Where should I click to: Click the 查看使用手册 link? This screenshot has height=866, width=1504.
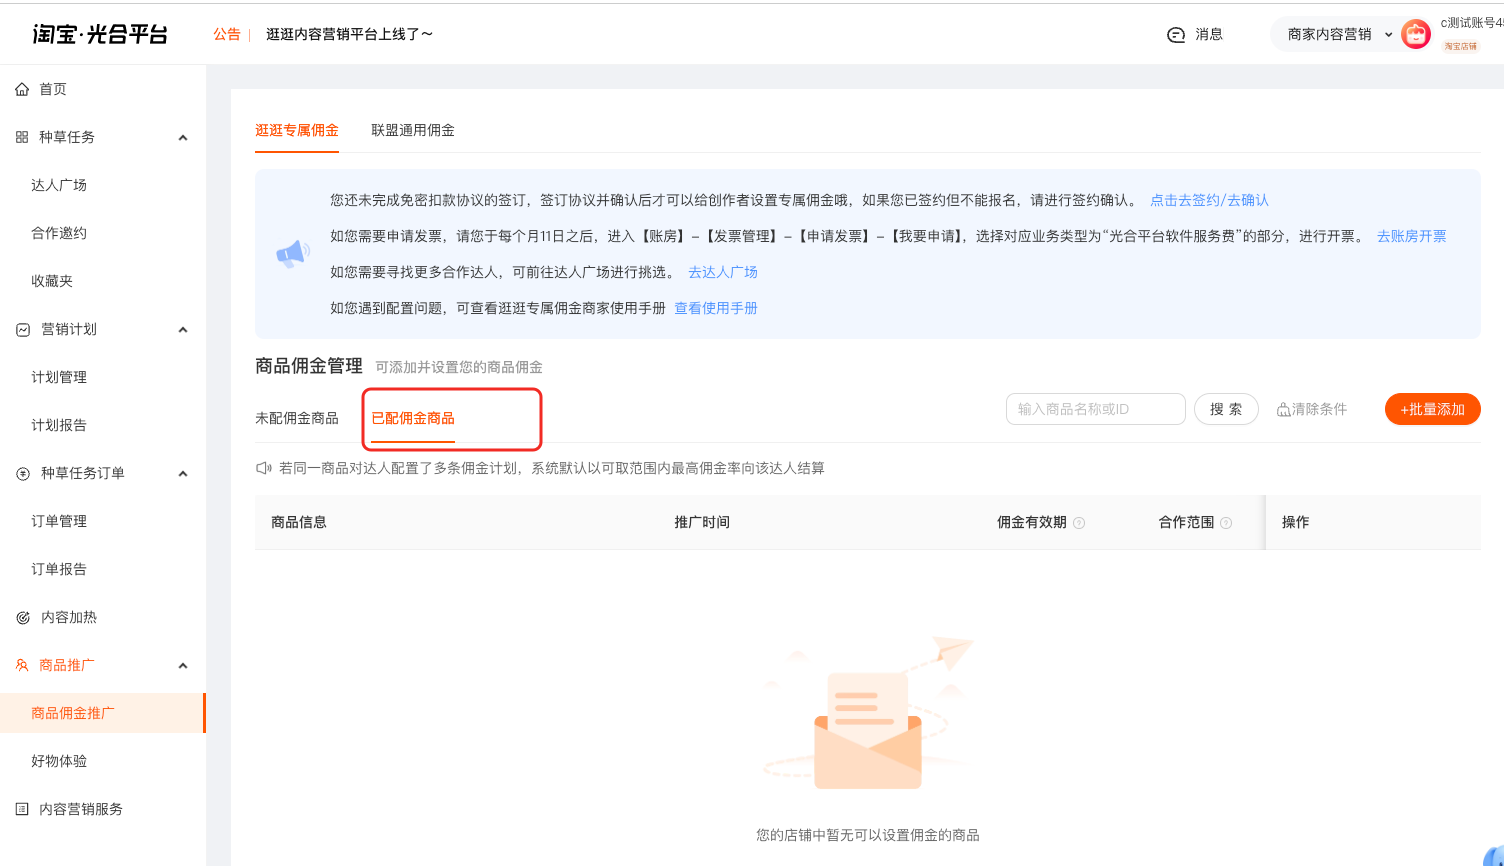click(x=716, y=308)
